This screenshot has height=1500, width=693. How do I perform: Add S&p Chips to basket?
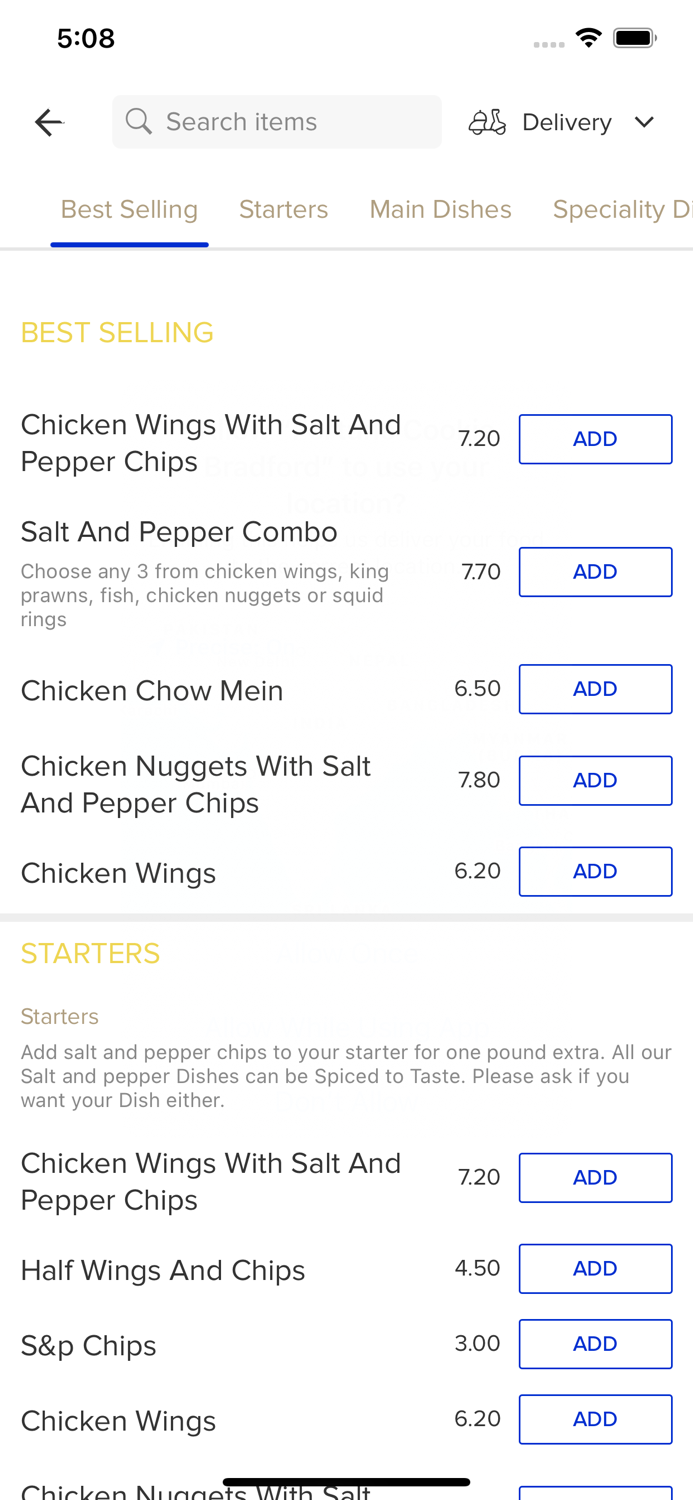tap(595, 1344)
